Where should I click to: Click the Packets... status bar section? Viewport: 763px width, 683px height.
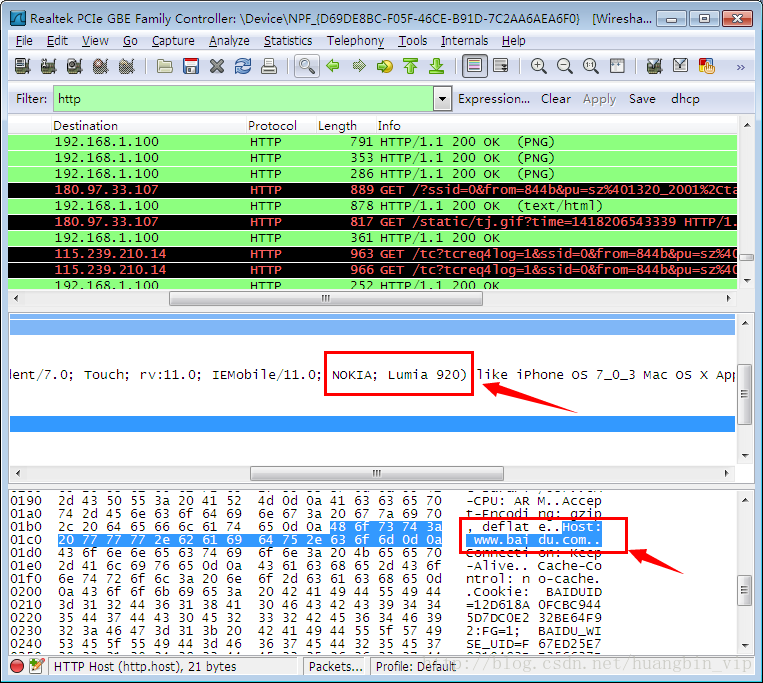click(336, 666)
